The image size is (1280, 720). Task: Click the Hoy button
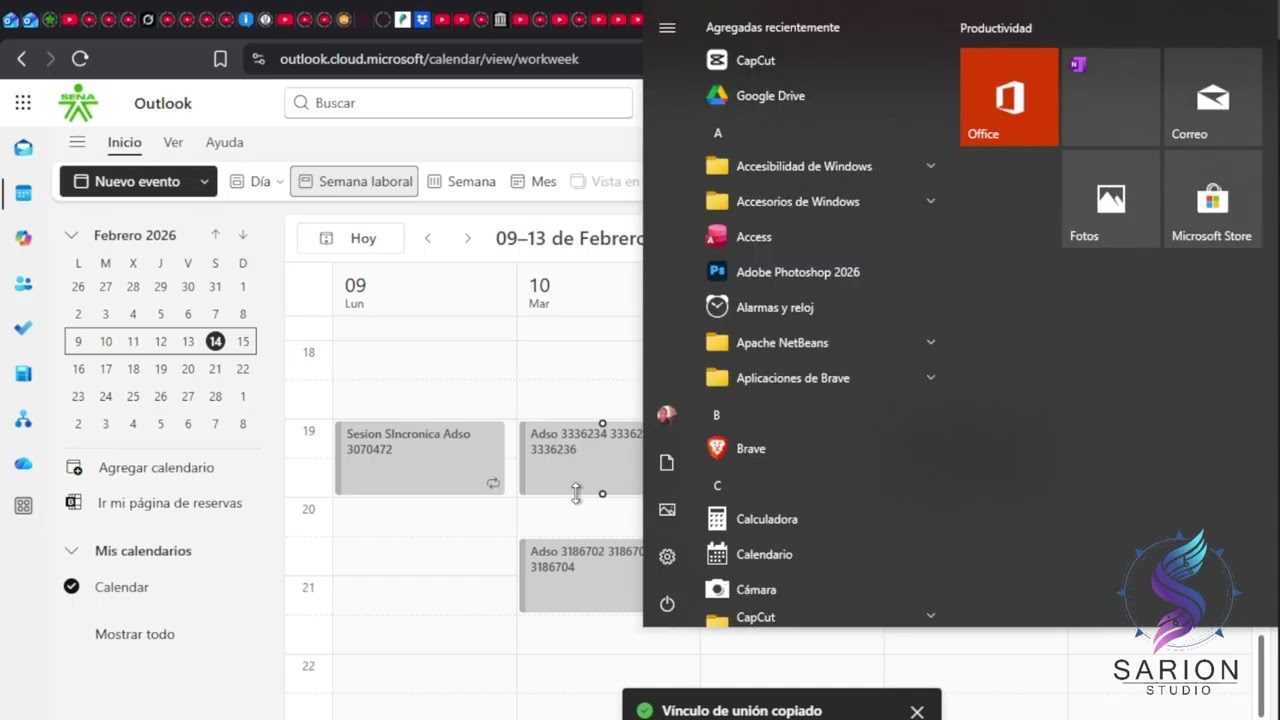(x=350, y=238)
